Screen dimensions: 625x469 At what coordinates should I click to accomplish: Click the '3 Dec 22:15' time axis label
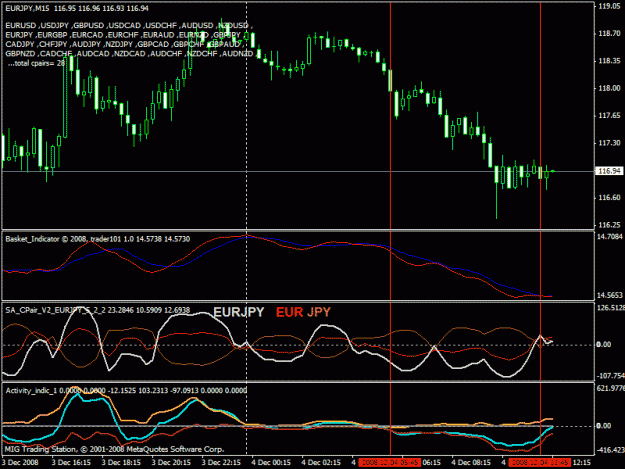pyautogui.click(x=221, y=462)
